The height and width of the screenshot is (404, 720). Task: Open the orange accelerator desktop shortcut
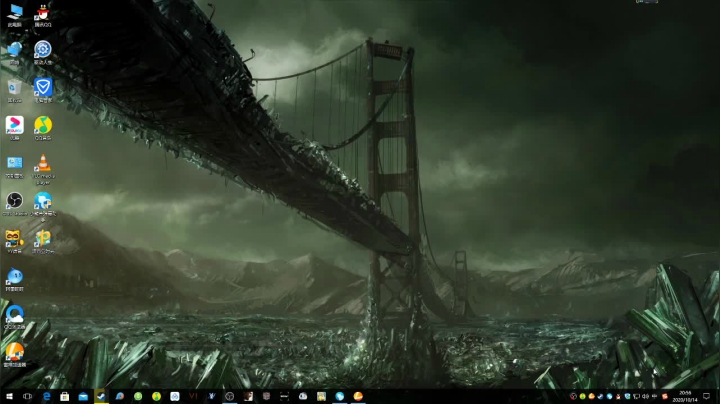pos(15,354)
